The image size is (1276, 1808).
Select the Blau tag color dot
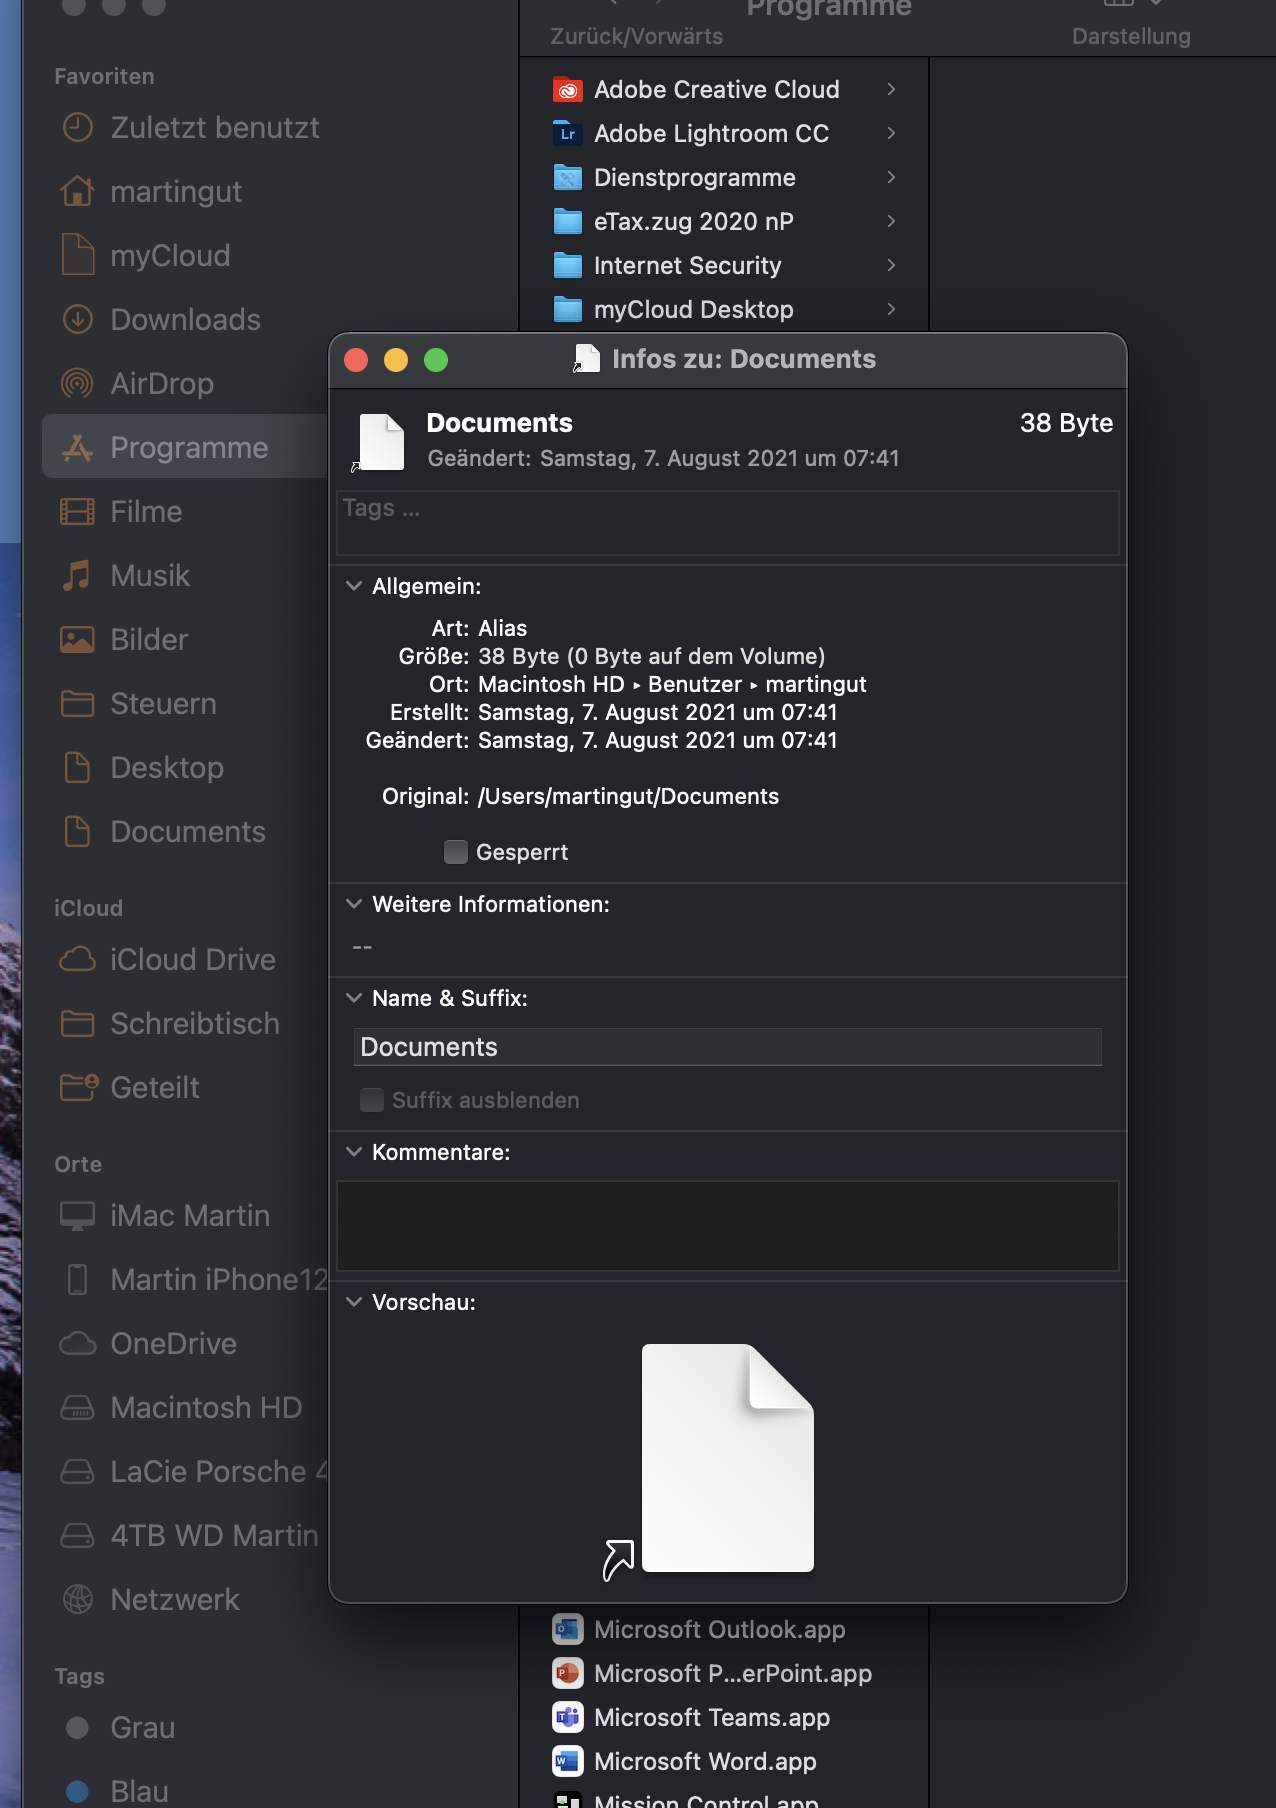[77, 1791]
